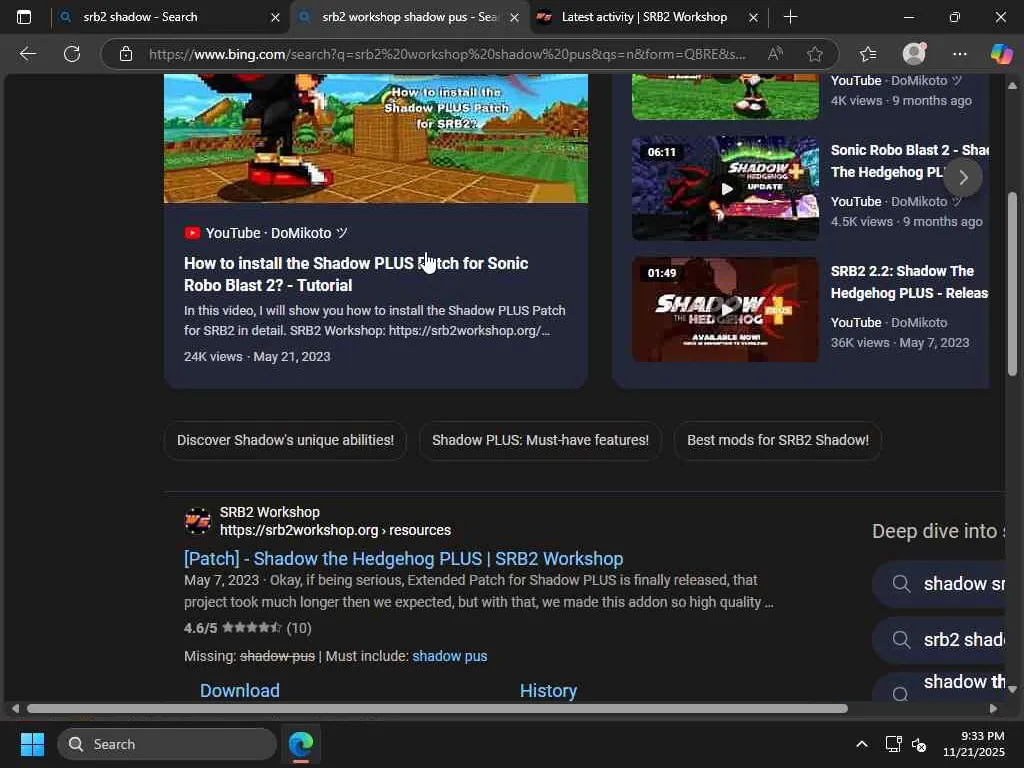The width and height of the screenshot is (1024, 768).
Task: Open the srb2workshop.org resources URL
Action: coord(335,530)
